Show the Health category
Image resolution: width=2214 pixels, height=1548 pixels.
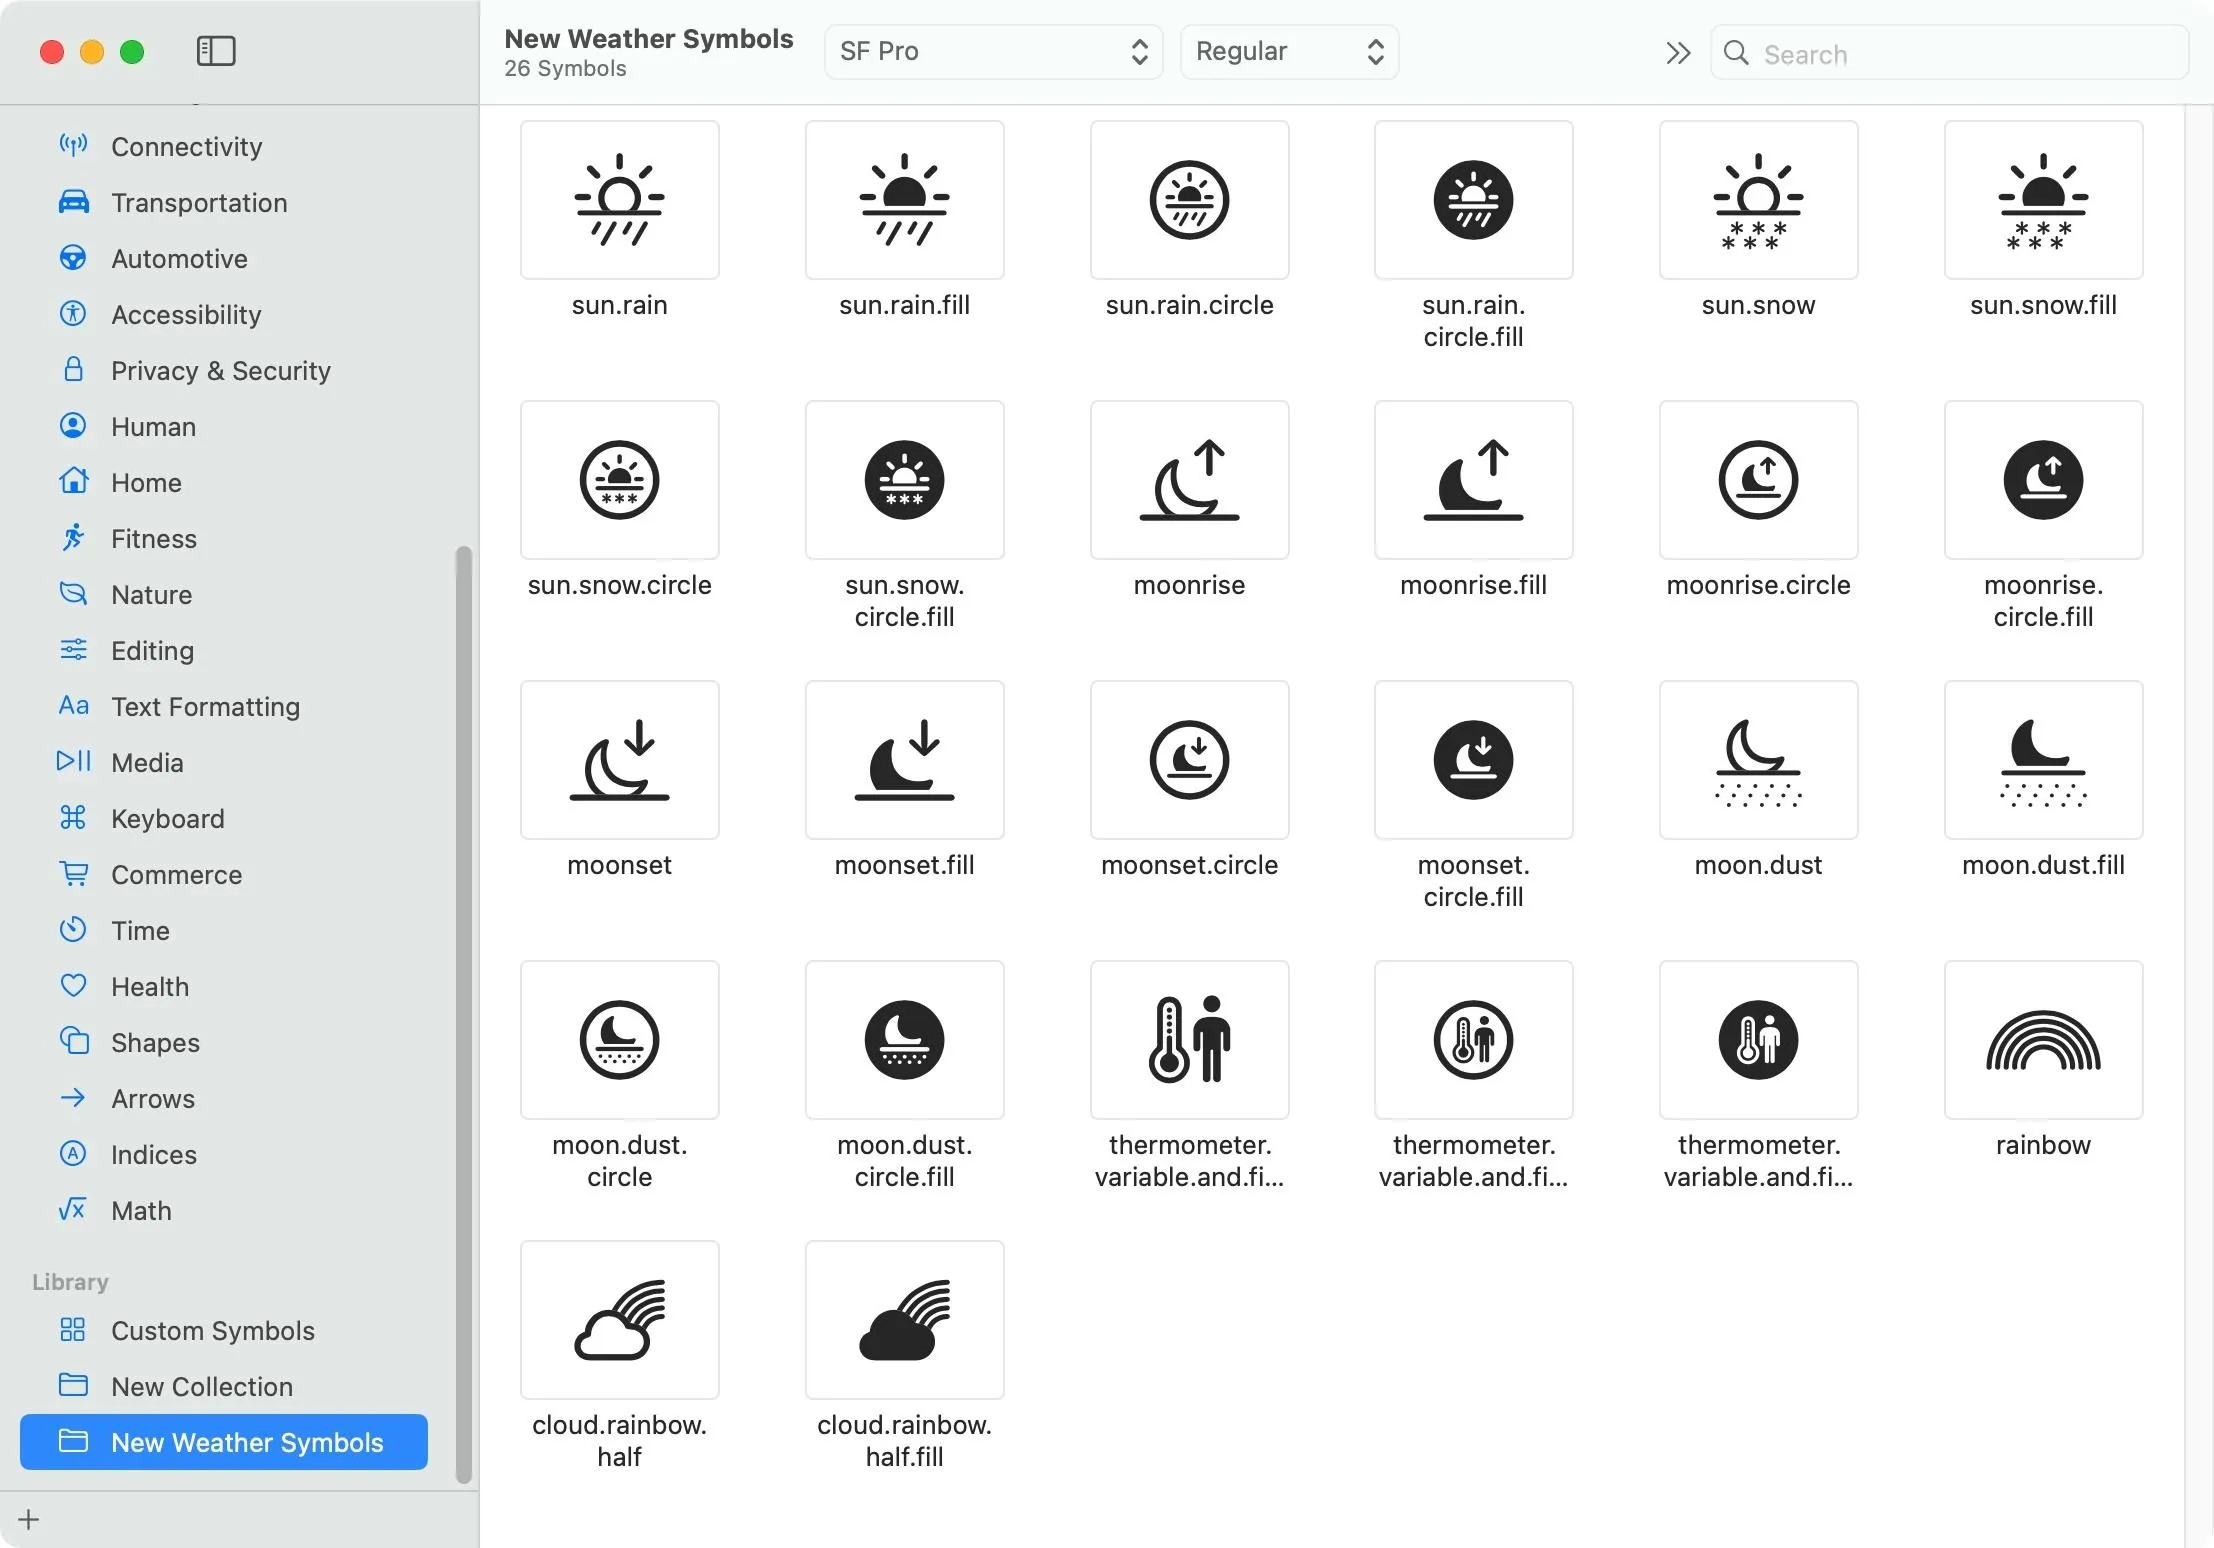pos(224,986)
